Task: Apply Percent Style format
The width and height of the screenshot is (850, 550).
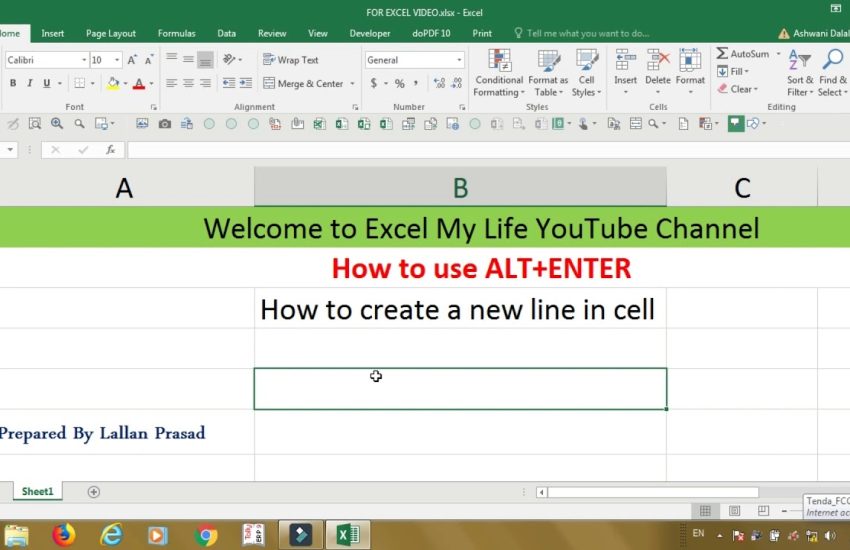Action: point(400,83)
